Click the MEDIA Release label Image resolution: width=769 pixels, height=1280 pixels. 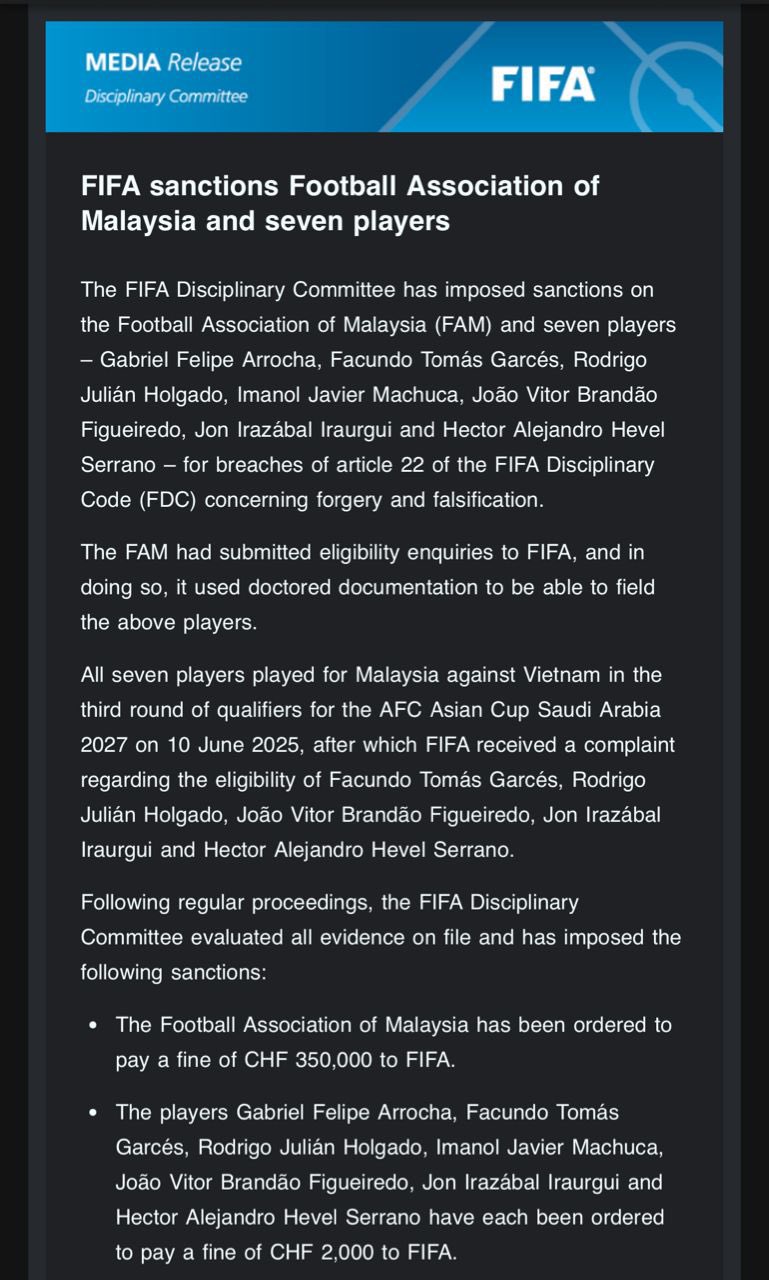point(163,62)
